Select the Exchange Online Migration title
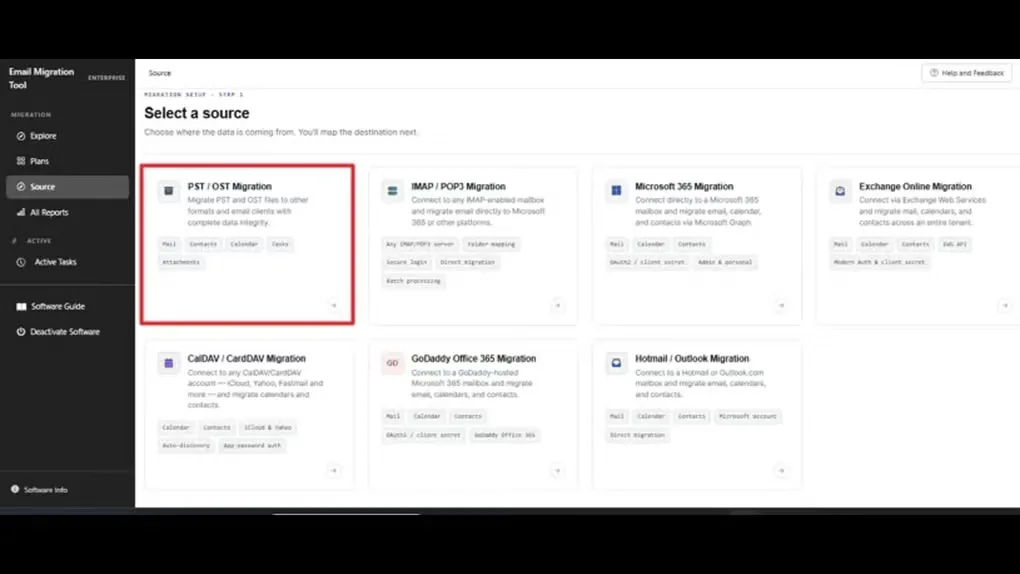Image resolution: width=1020 pixels, height=574 pixels. coord(915,186)
